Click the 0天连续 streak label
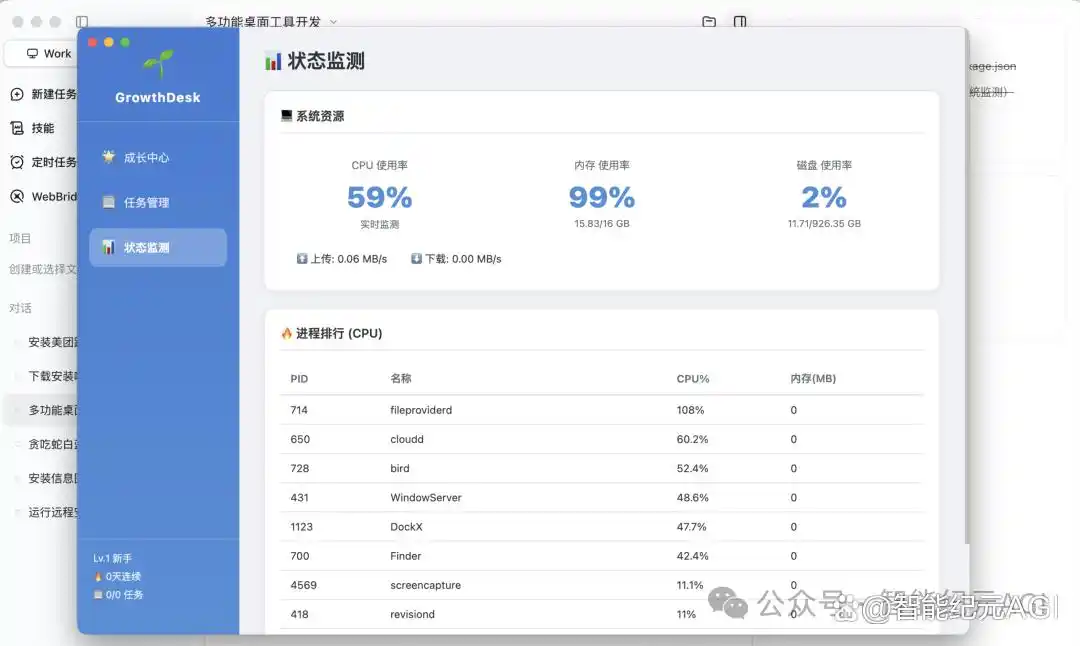Viewport: 1080px width, 646px height. coord(117,576)
